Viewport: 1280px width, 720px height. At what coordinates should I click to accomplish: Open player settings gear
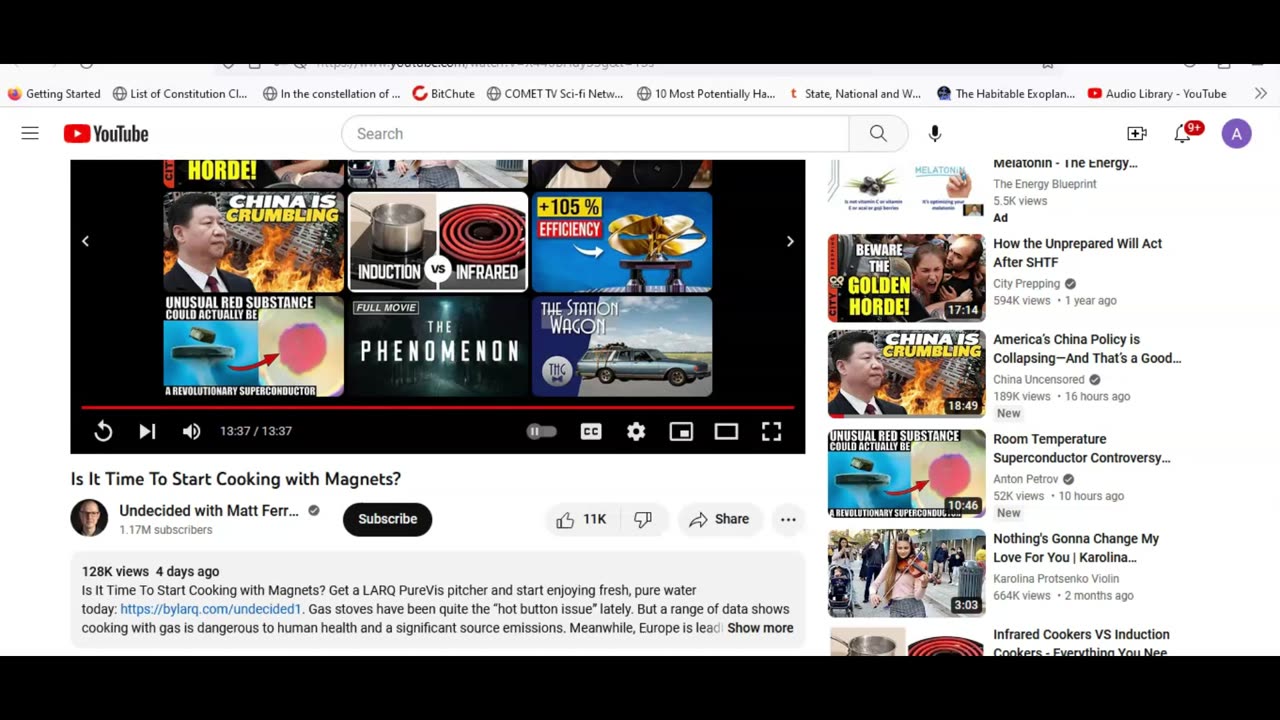[636, 431]
